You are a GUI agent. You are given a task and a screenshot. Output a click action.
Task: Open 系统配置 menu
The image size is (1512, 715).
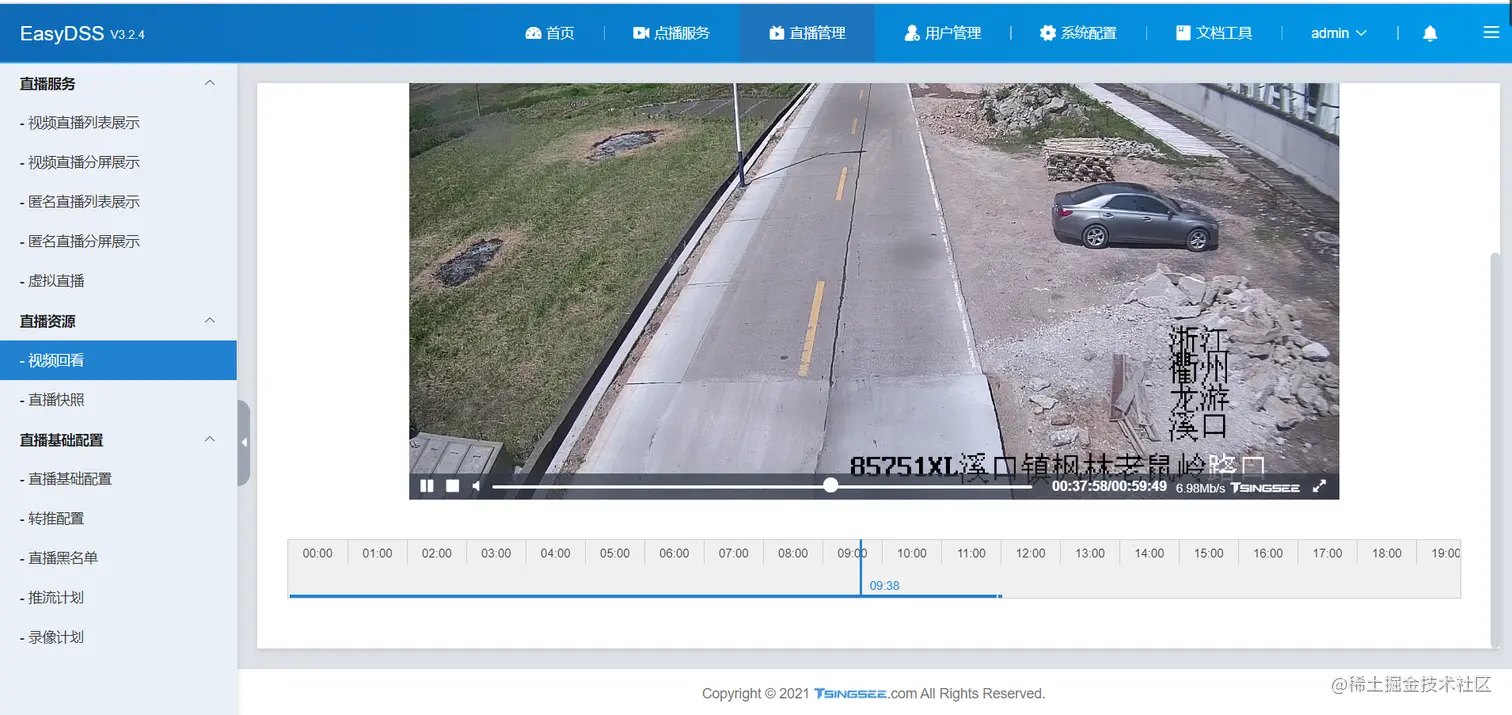coord(1078,33)
